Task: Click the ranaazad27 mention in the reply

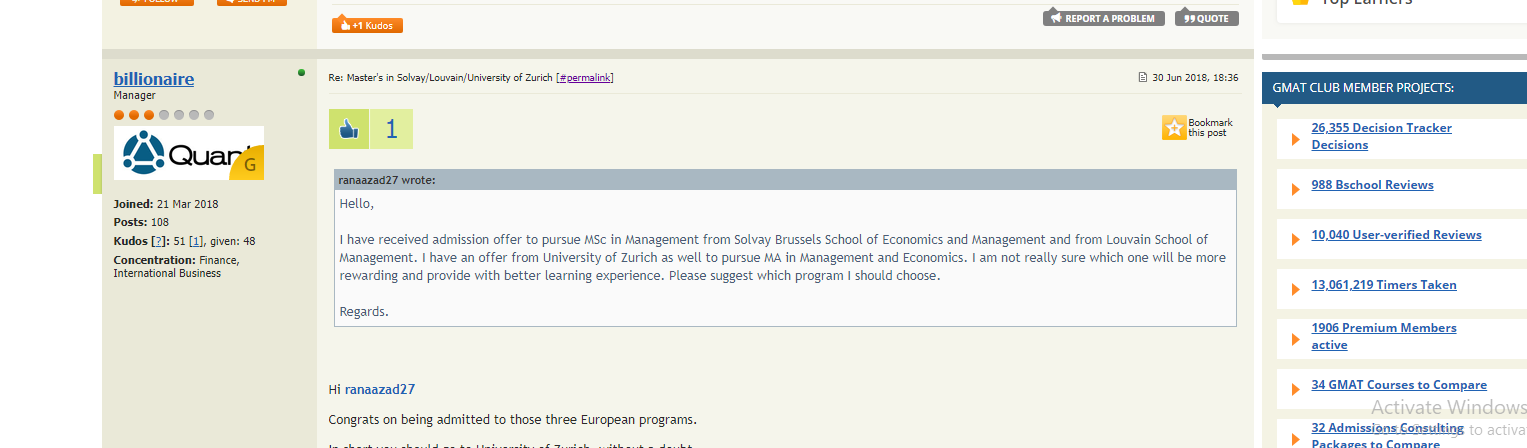Action: (x=380, y=389)
